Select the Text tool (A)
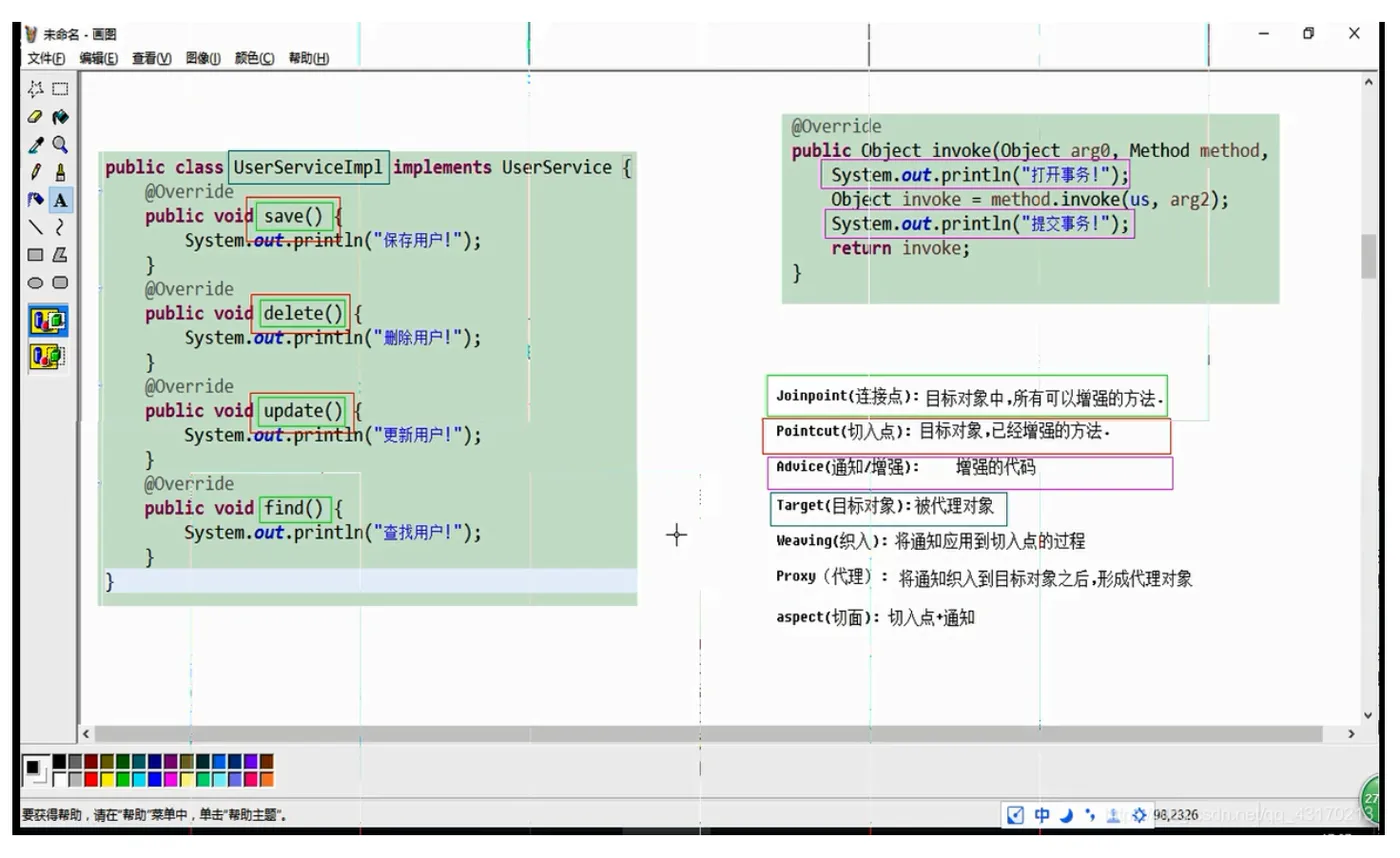The height and width of the screenshot is (858, 1400). [x=60, y=200]
